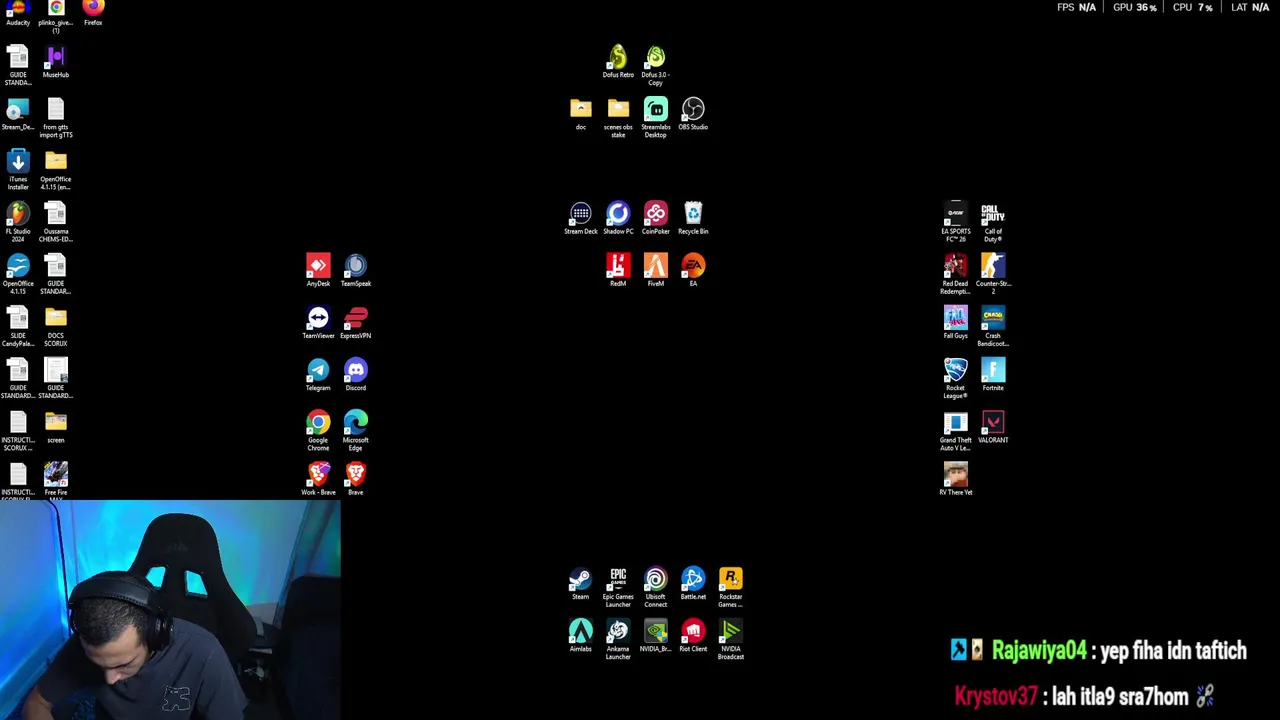Launch Ankama Launcher
1280x720 pixels.
point(618,640)
